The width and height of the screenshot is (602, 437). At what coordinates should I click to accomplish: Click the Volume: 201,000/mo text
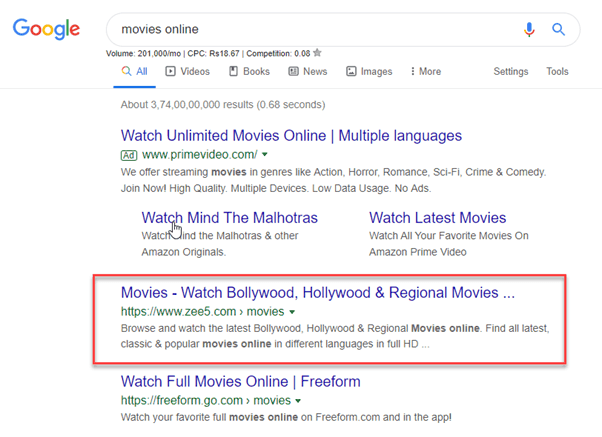coord(144,53)
